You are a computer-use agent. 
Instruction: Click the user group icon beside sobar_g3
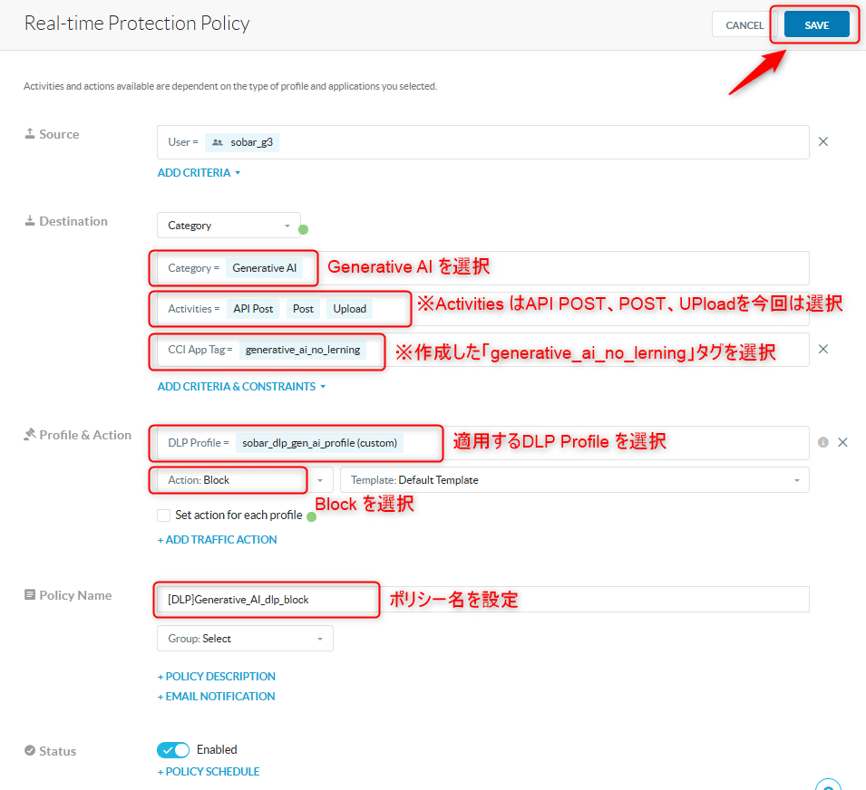point(218,143)
